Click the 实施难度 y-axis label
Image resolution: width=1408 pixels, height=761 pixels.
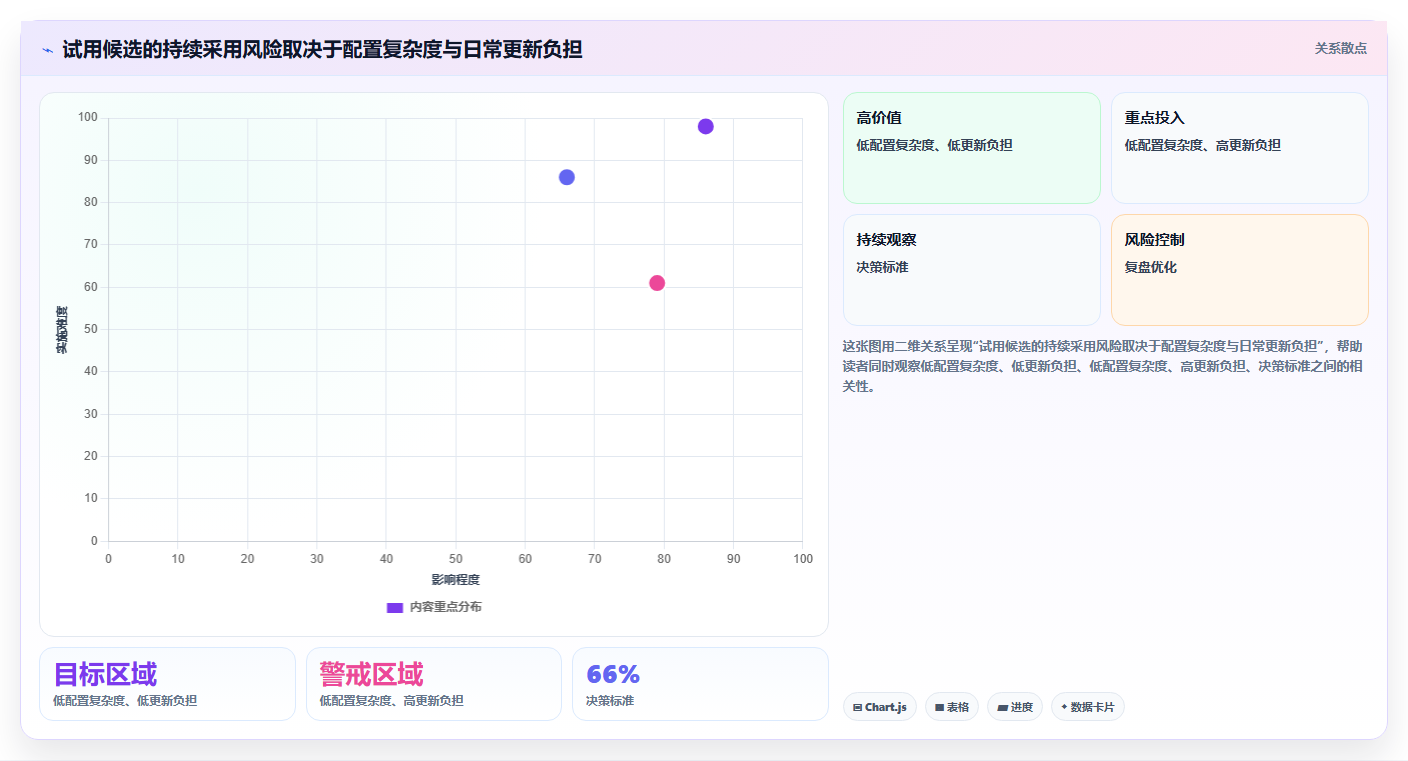tap(62, 330)
